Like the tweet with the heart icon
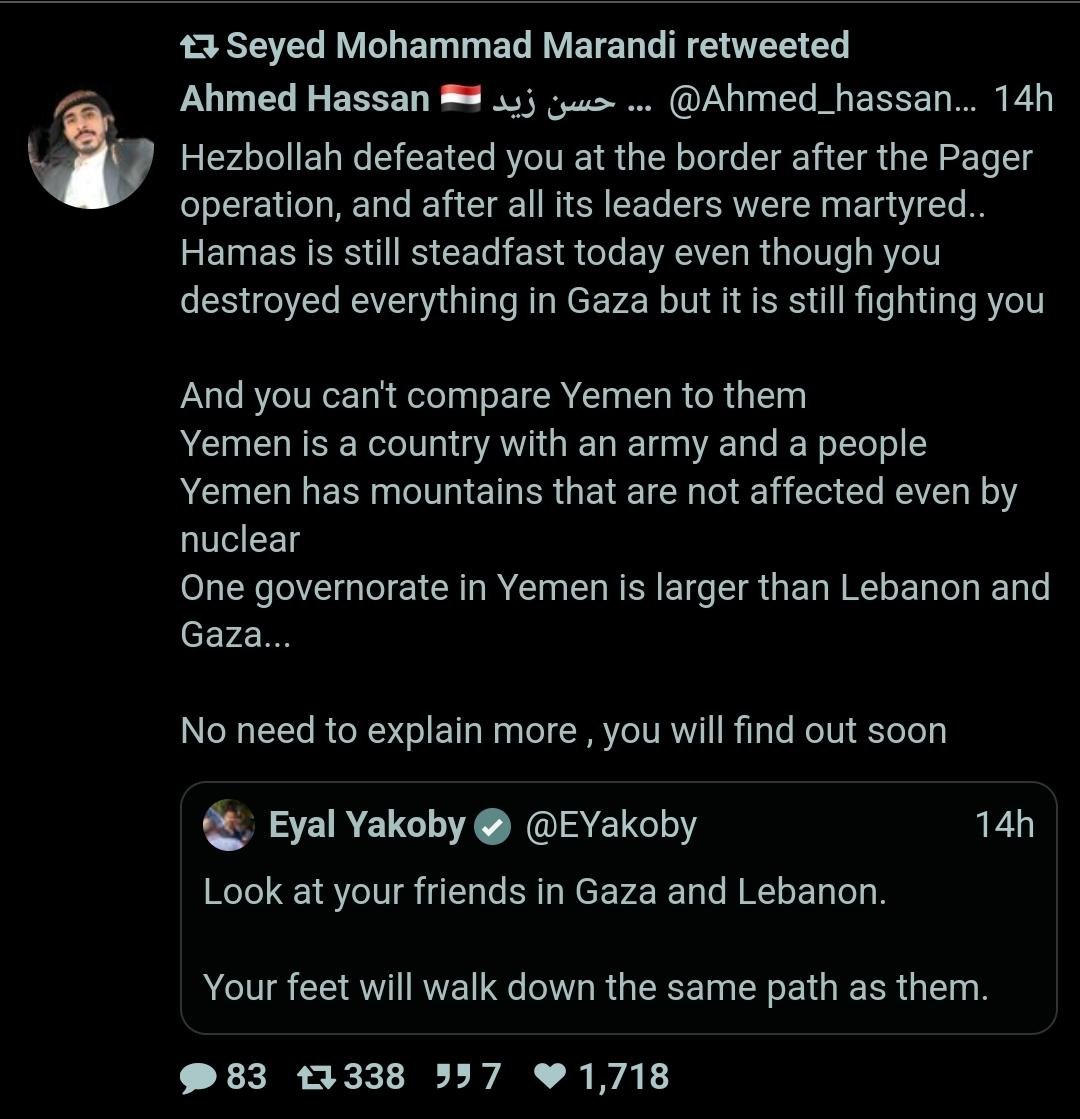The width and height of the screenshot is (1080, 1119). point(549,1077)
